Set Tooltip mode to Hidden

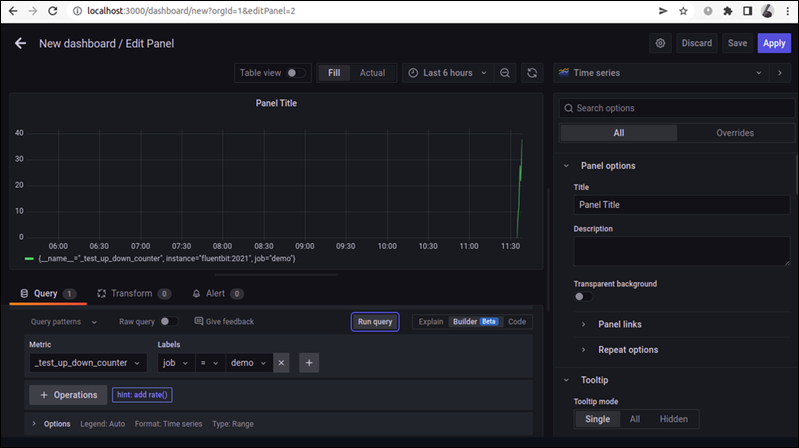coord(674,419)
